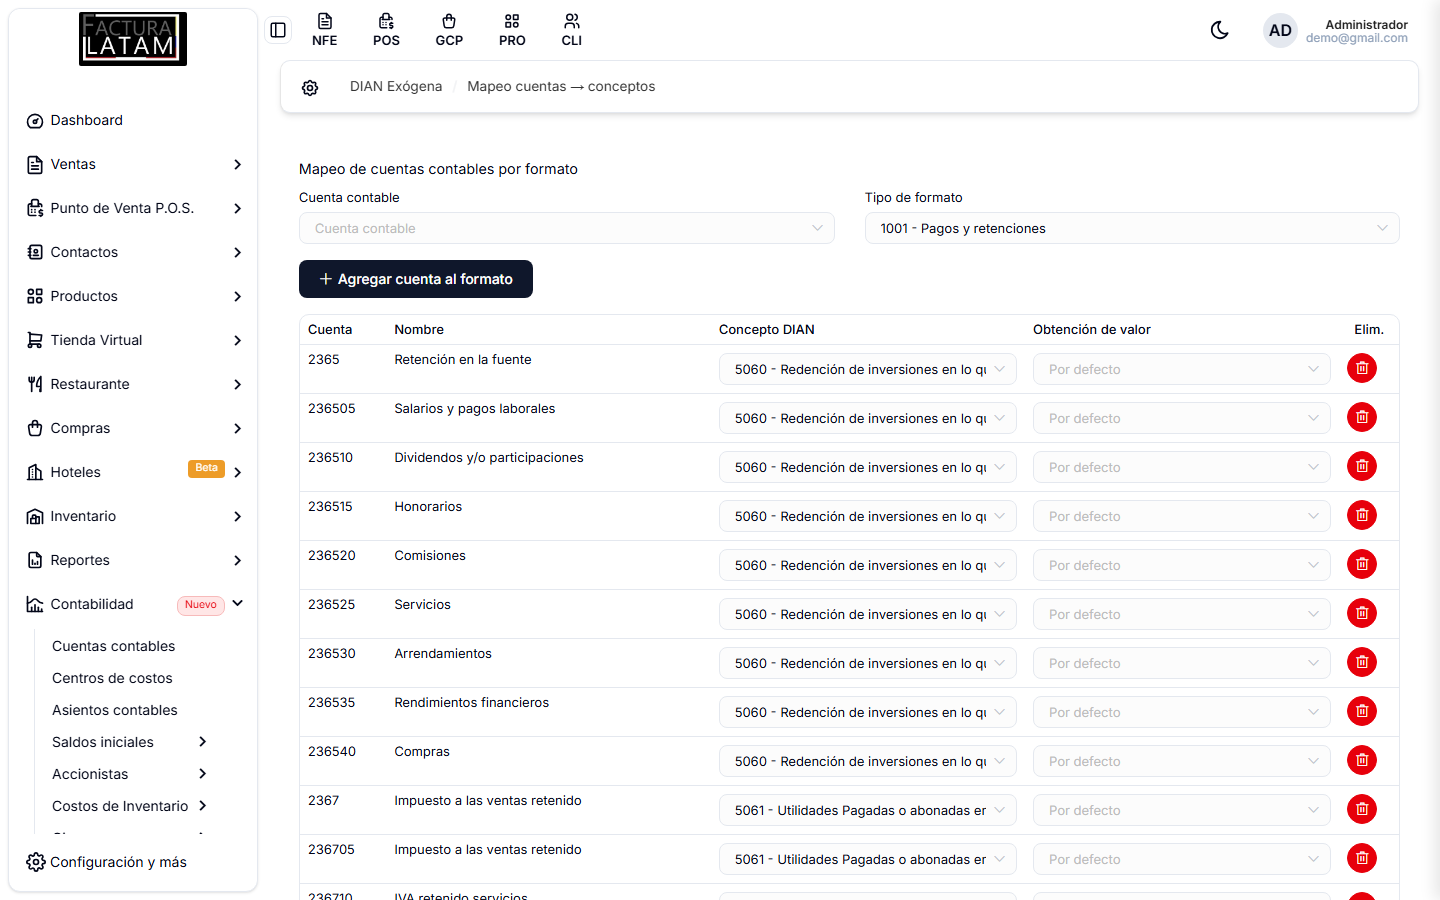This screenshot has width=1440, height=900.
Task: Click the Factura LATAM logo
Action: (x=133, y=39)
